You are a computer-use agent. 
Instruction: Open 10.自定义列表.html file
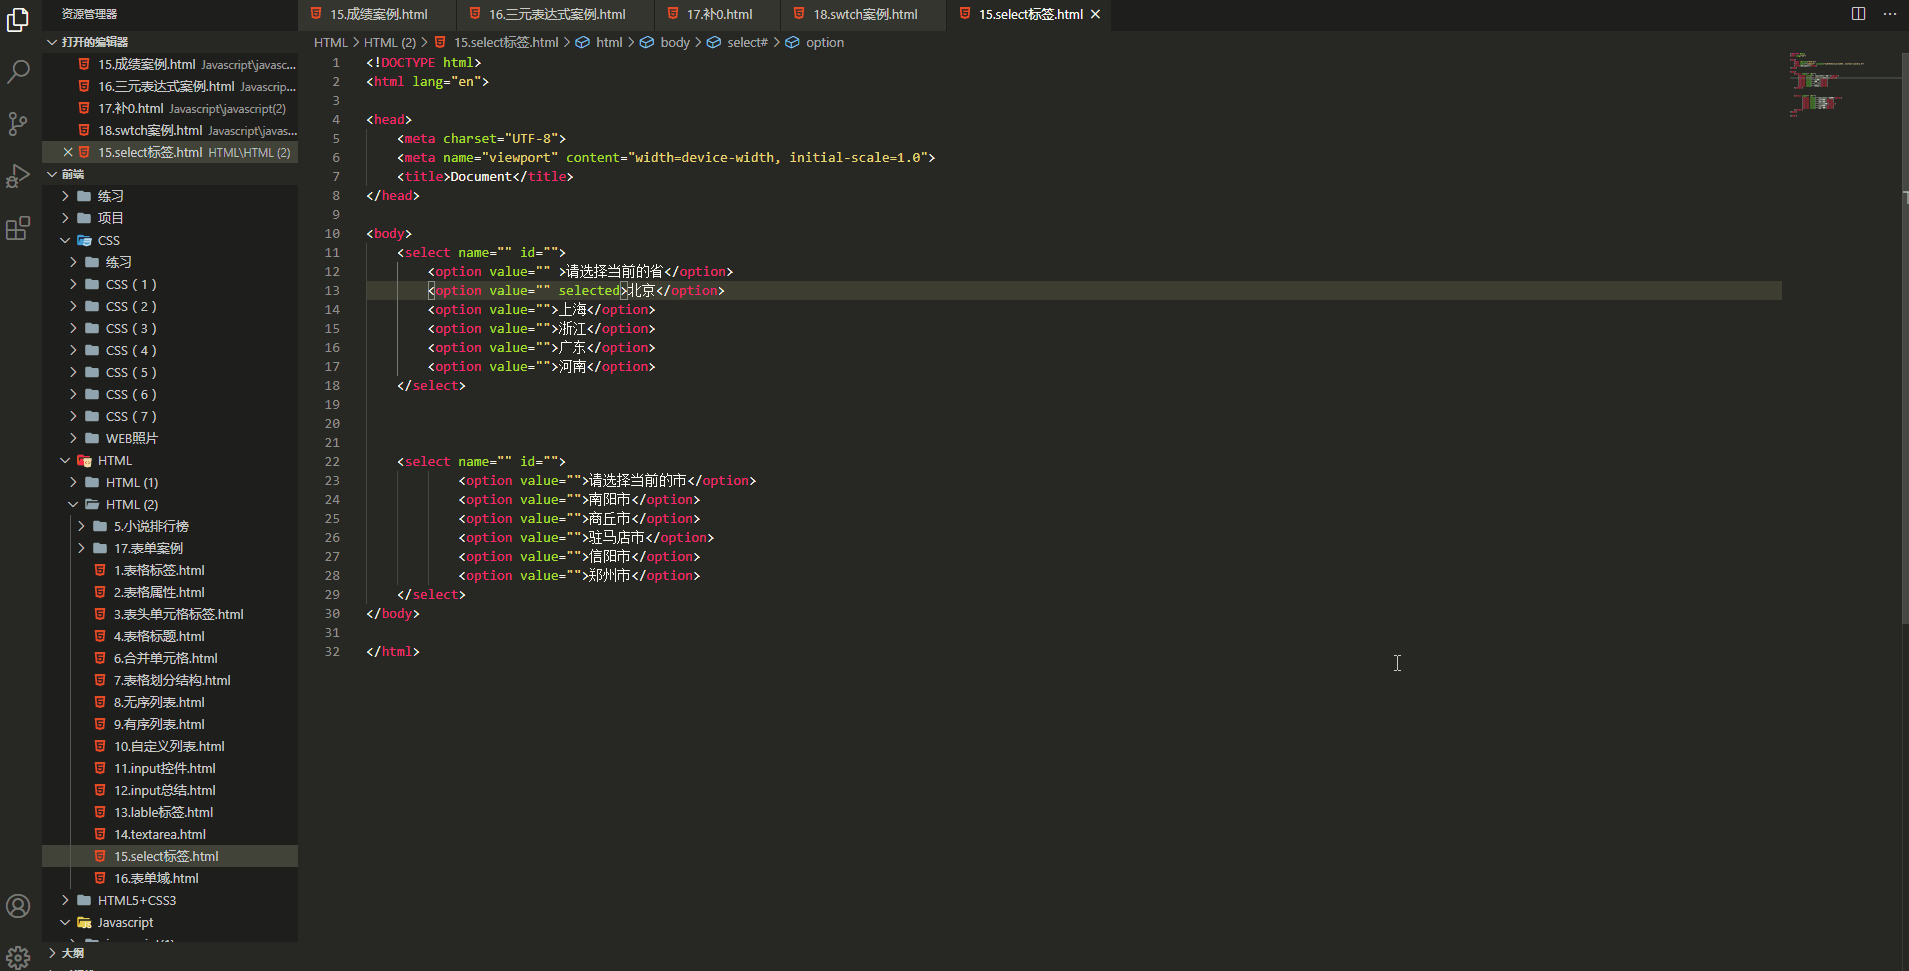click(170, 746)
